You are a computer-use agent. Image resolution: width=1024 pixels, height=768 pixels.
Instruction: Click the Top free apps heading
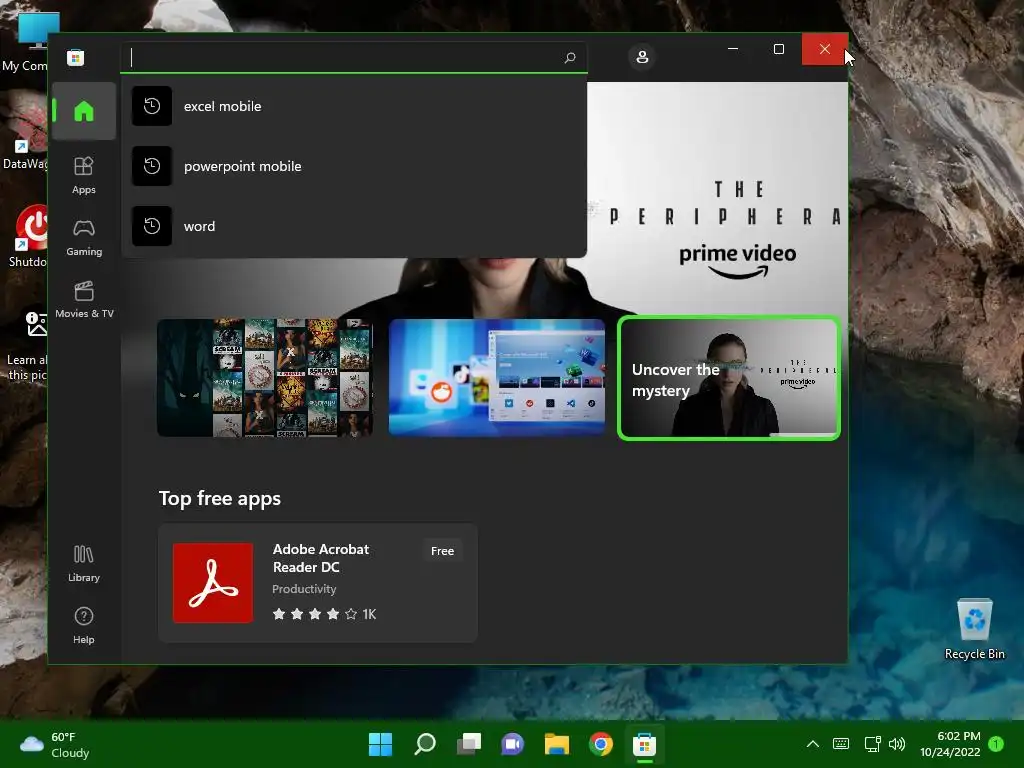point(220,498)
